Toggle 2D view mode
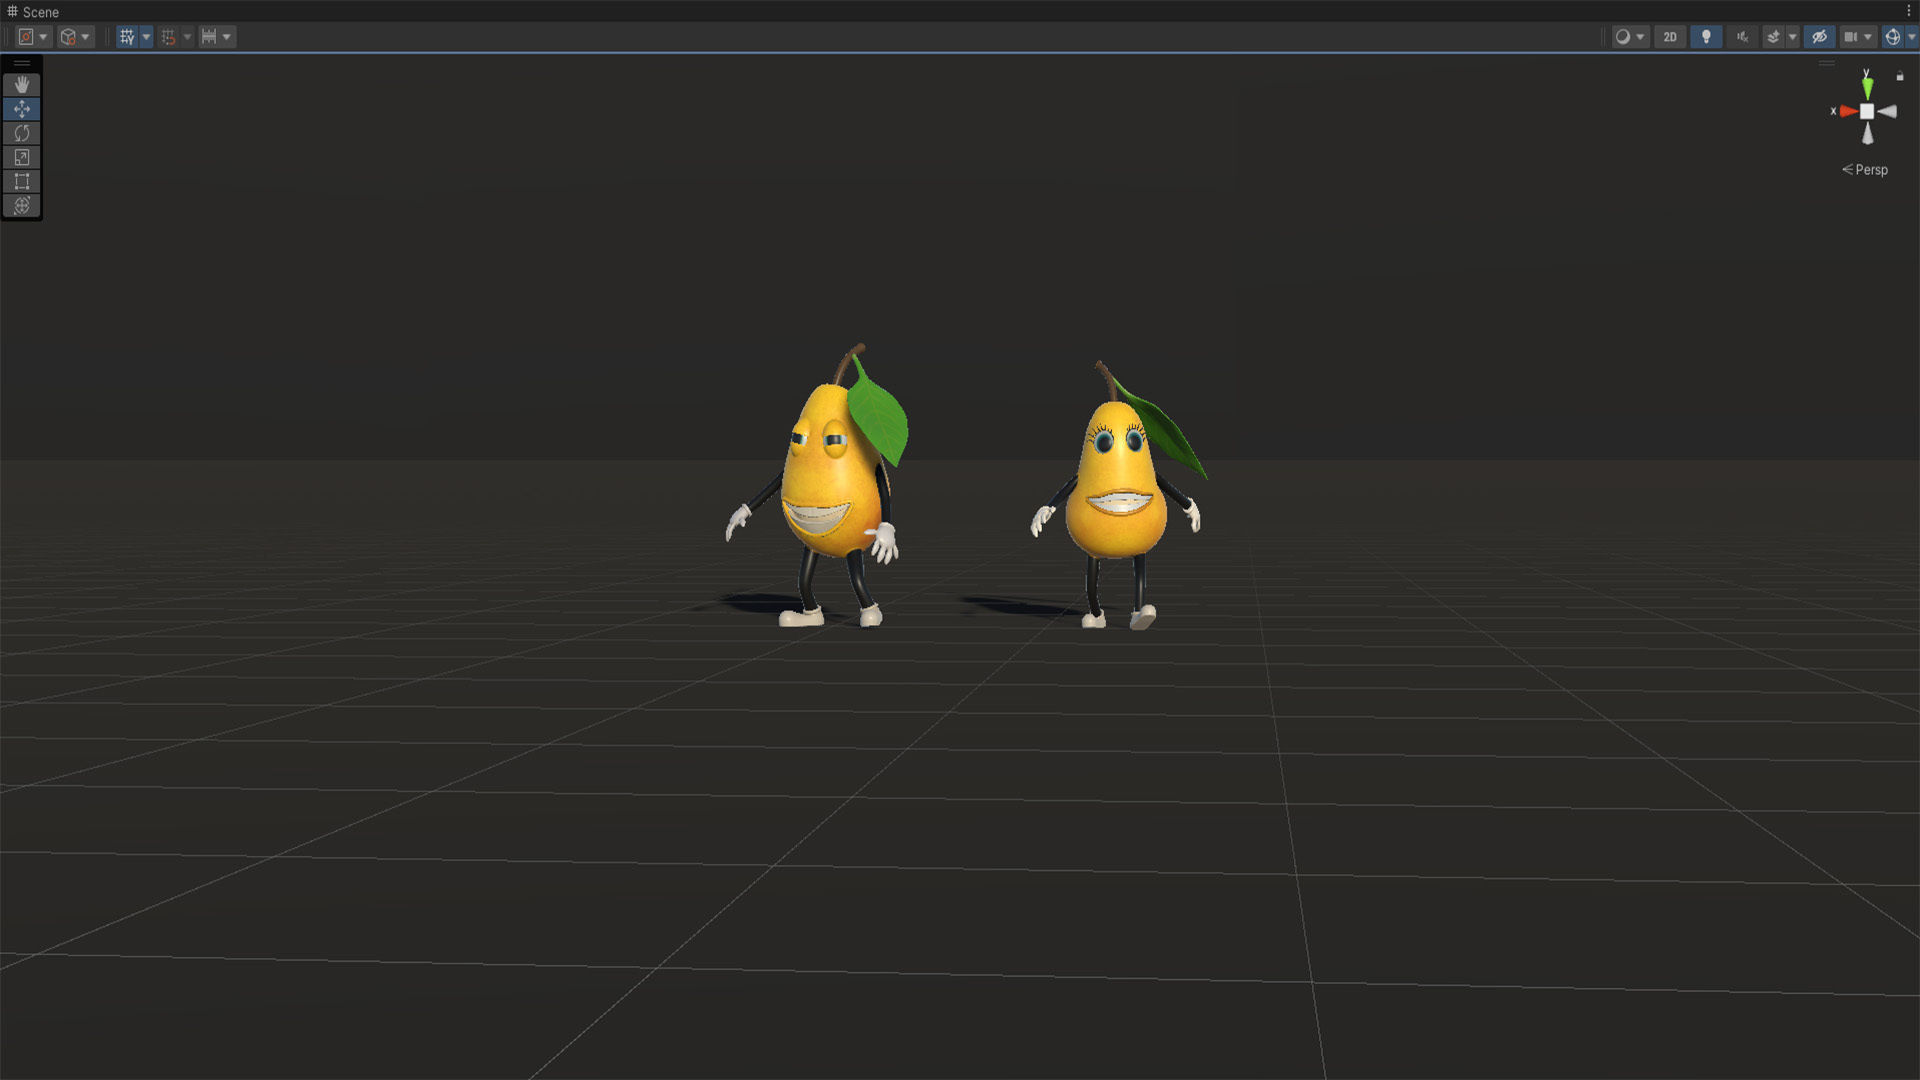Image resolution: width=1920 pixels, height=1080 pixels. pyautogui.click(x=1670, y=37)
